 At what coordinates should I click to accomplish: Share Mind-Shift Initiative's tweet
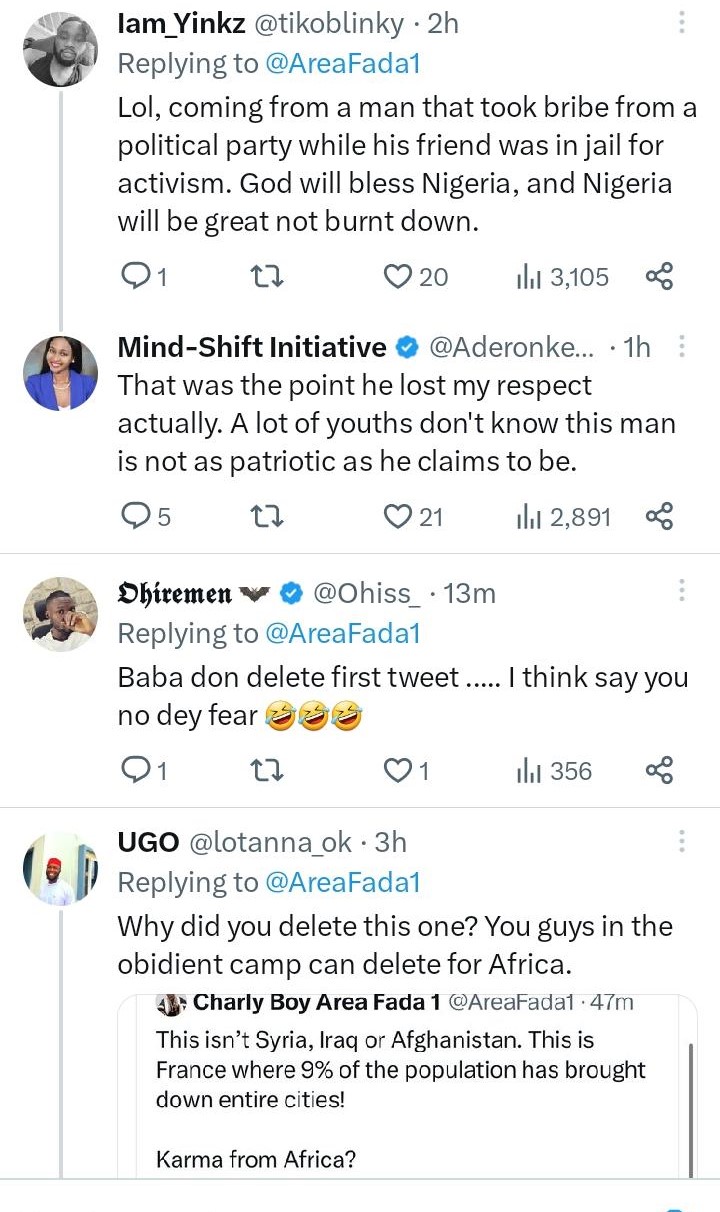click(659, 516)
